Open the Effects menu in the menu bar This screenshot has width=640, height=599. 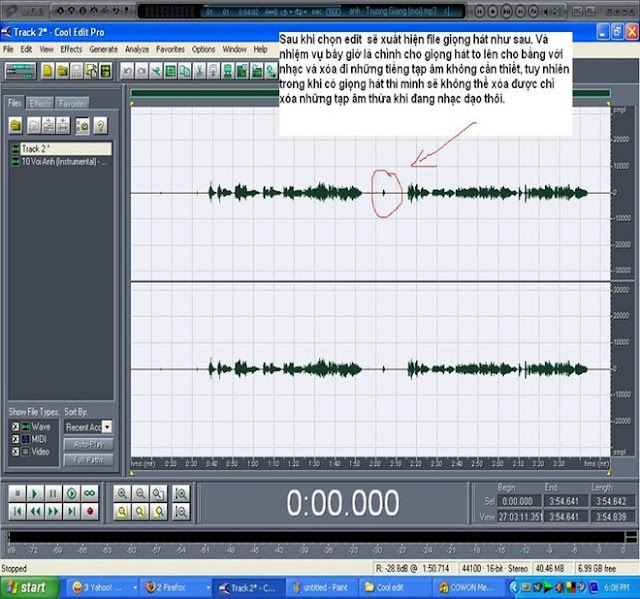(71, 49)
